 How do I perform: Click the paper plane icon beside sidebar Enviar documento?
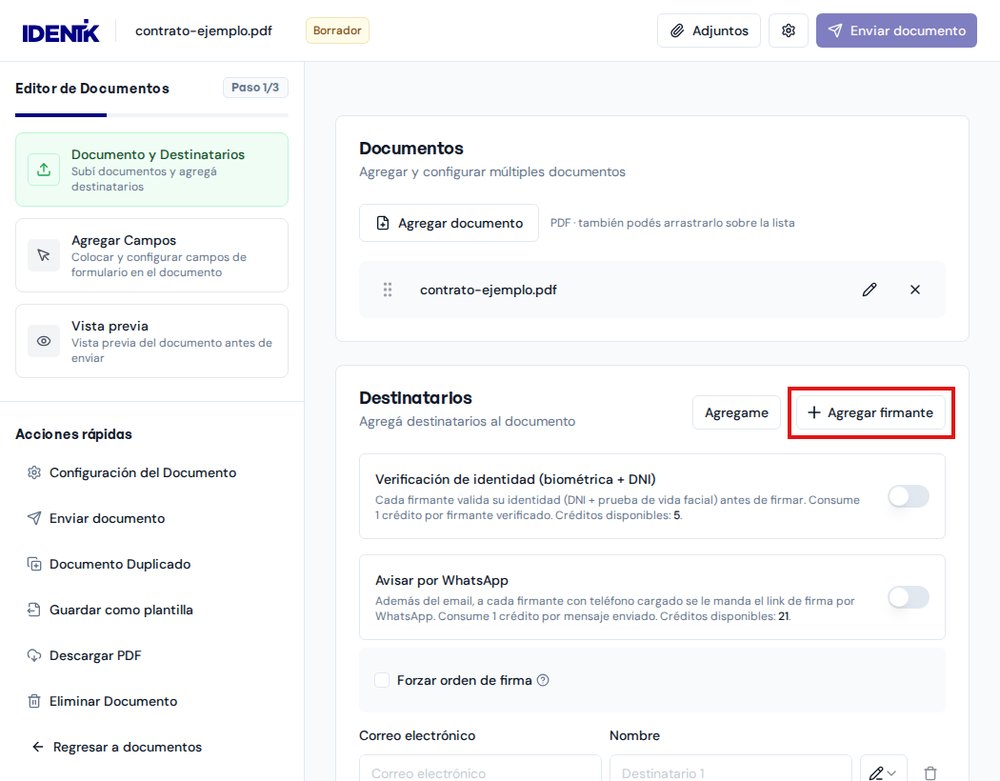pyautogui.click(x=34, y=518)
